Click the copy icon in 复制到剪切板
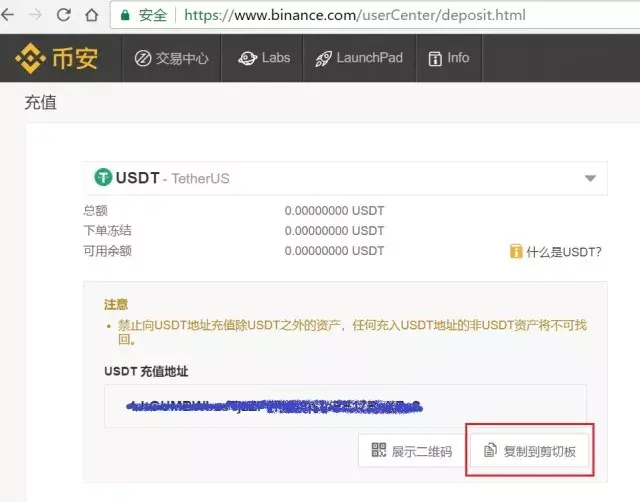Screen dimensions: 640x502 [490, 450]
